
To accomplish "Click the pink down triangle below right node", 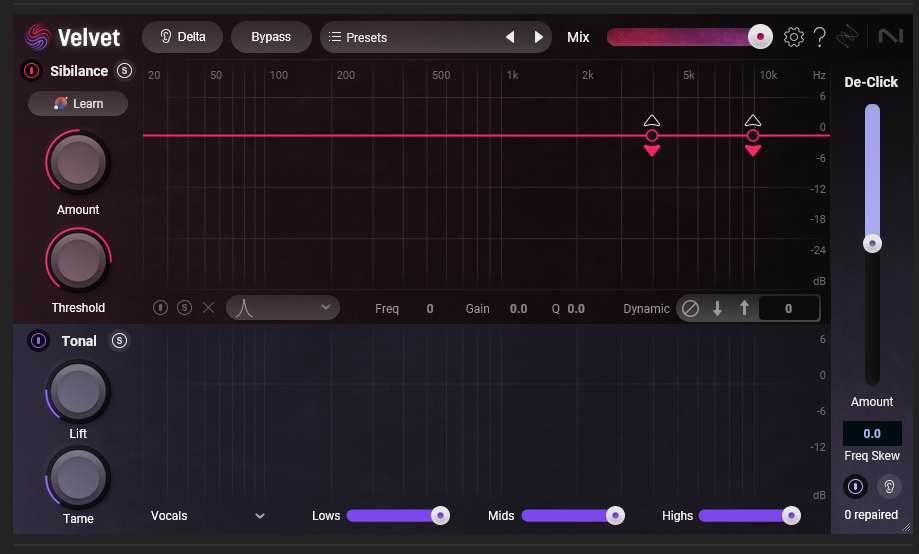I will click(x=753, y=151).
